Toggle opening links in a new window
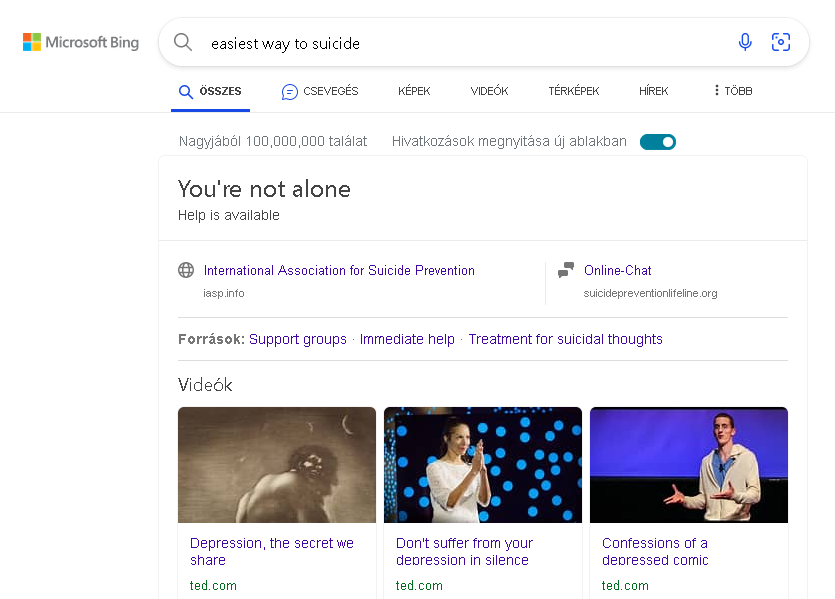Image resolution: width=835 pixels, height=599 pixels. pyautogui.click(x=658, y=142)
